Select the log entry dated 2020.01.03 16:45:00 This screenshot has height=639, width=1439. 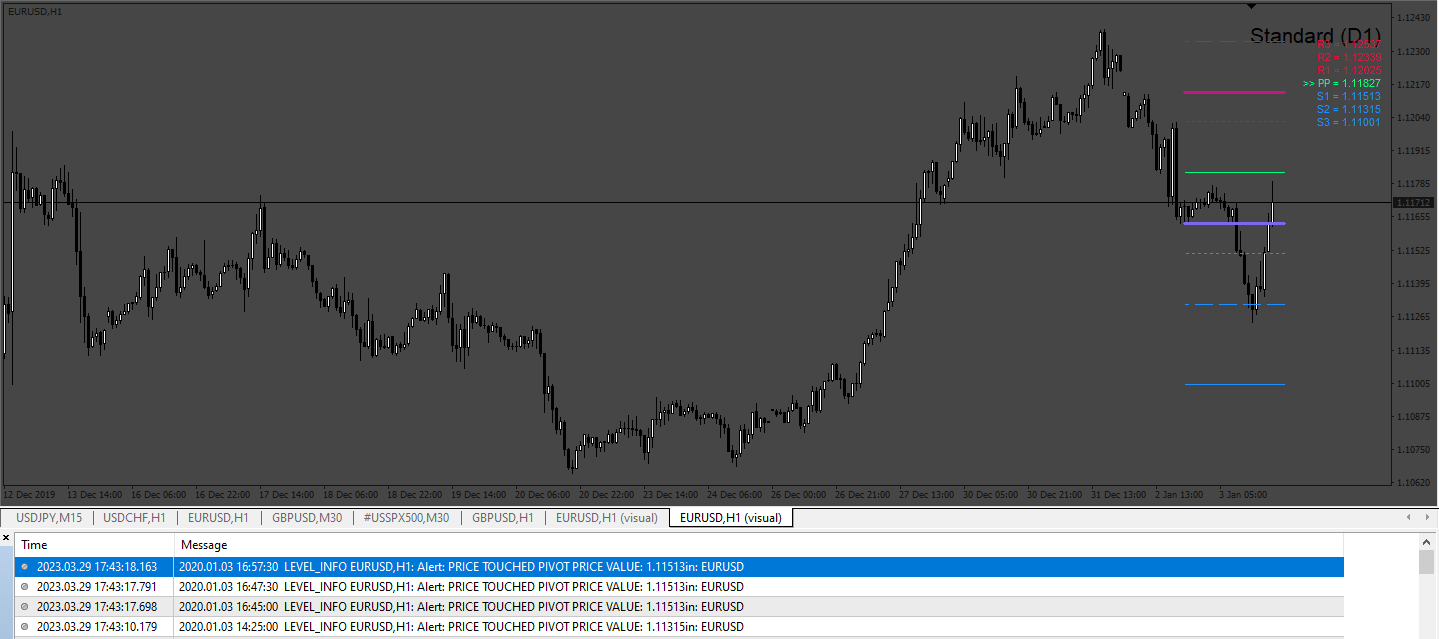pos(679,607)
